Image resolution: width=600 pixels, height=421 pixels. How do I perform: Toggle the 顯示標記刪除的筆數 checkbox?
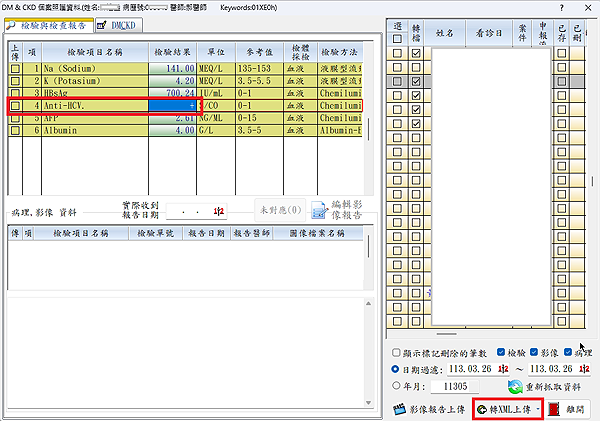[397, 353]
